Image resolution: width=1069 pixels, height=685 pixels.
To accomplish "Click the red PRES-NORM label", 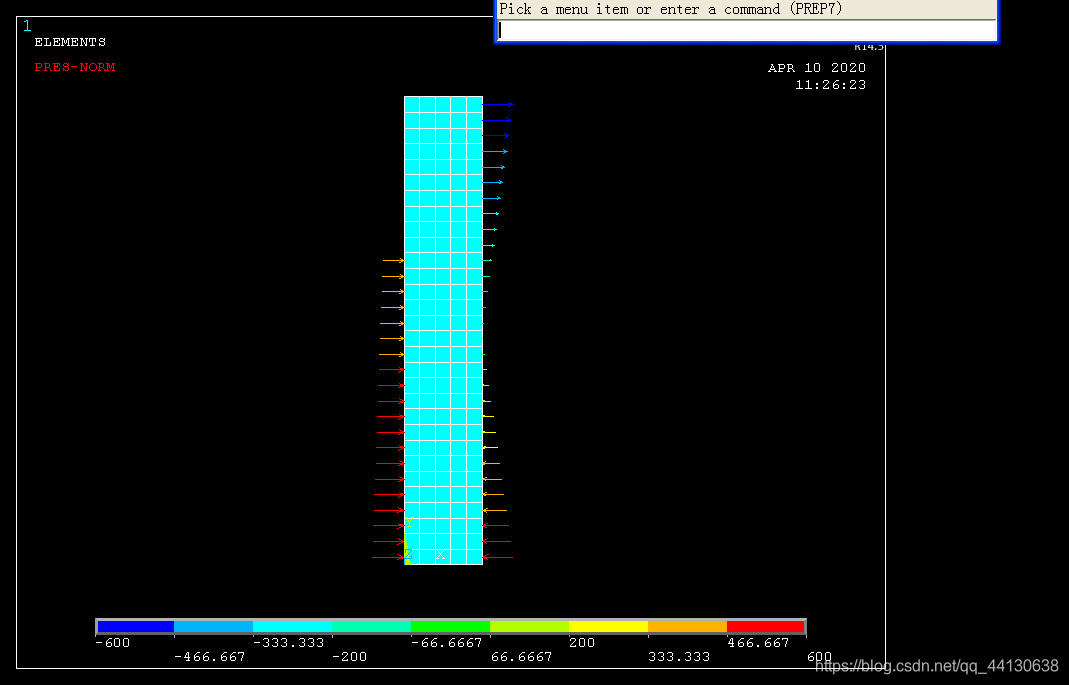I will (75, 67).
